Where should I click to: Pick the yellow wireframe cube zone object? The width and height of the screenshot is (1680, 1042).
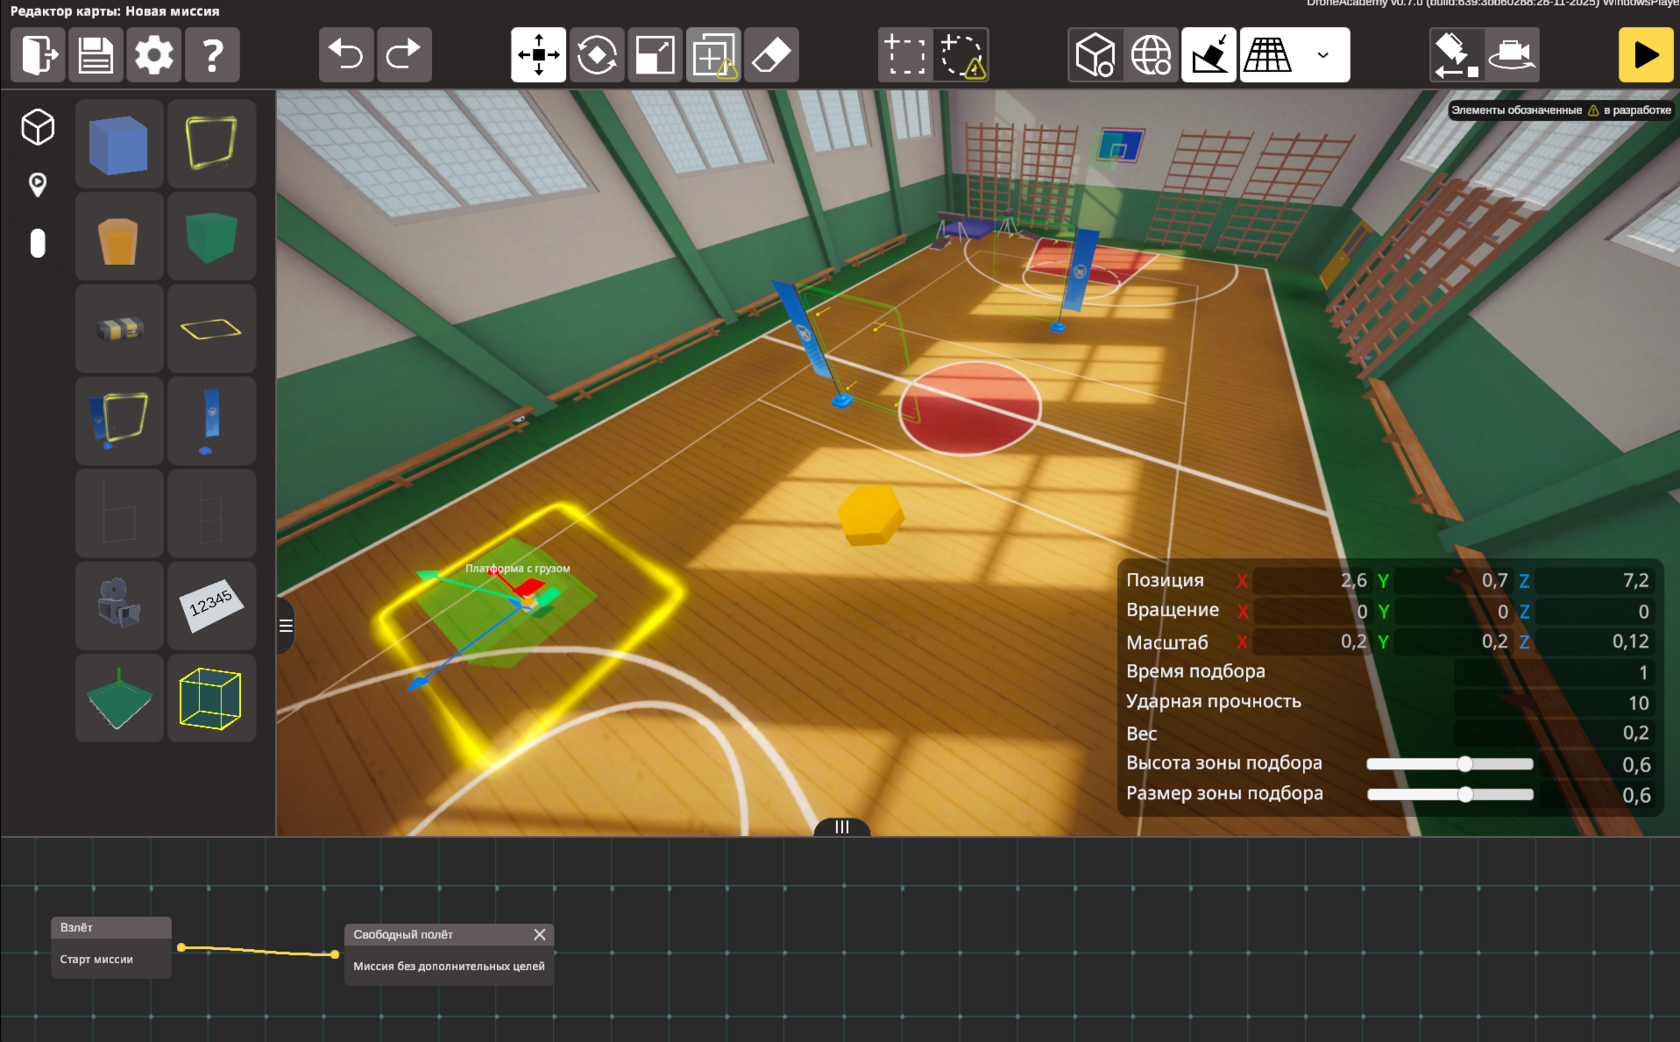tap(212, 698)
